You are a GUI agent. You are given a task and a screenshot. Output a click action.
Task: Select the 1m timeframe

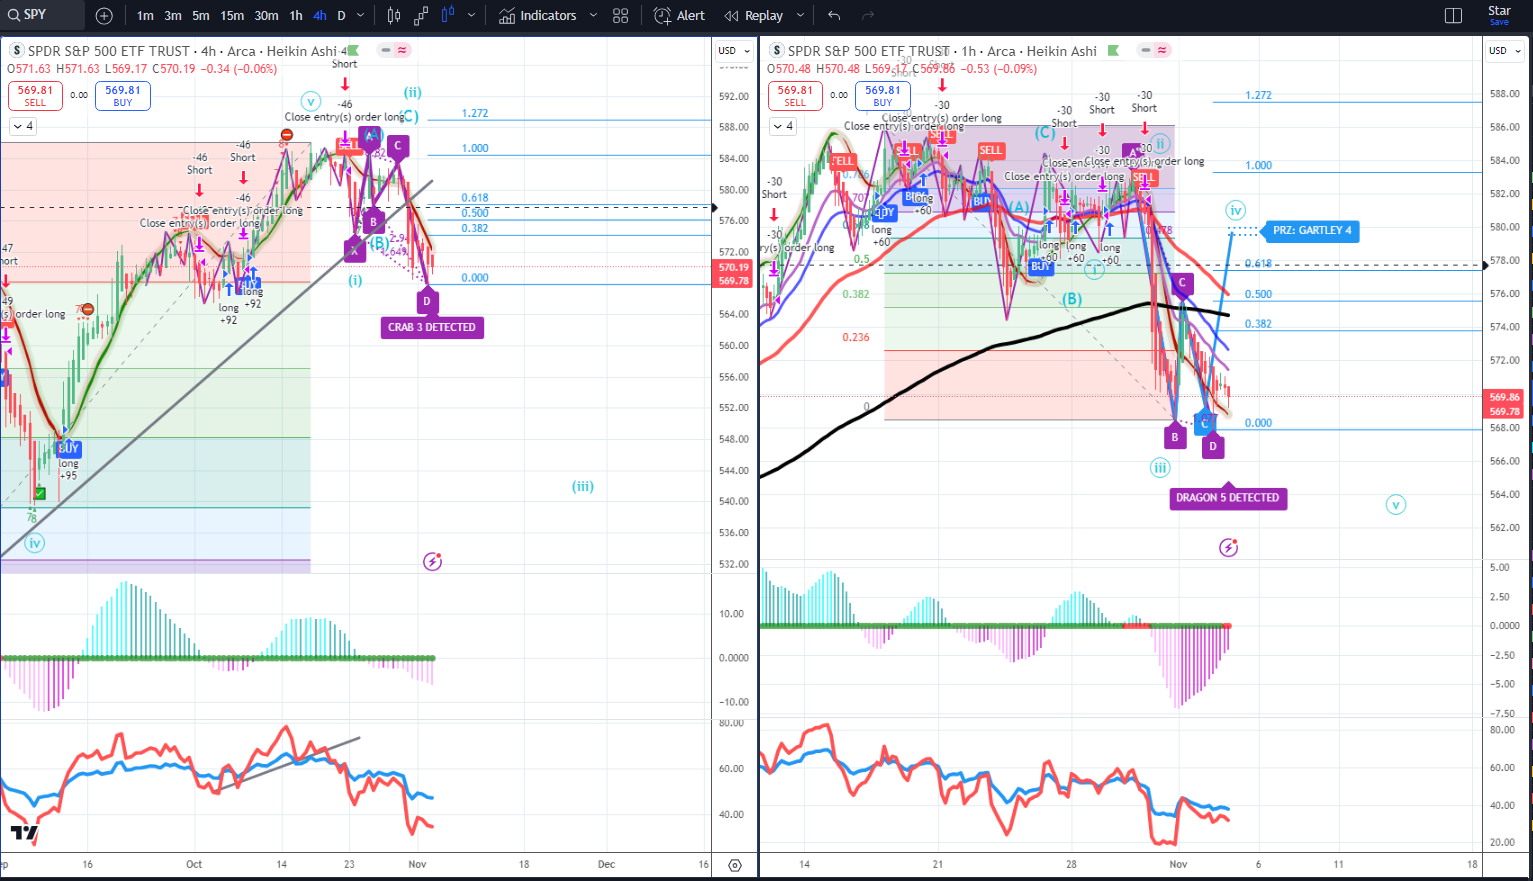pos(145,15)
